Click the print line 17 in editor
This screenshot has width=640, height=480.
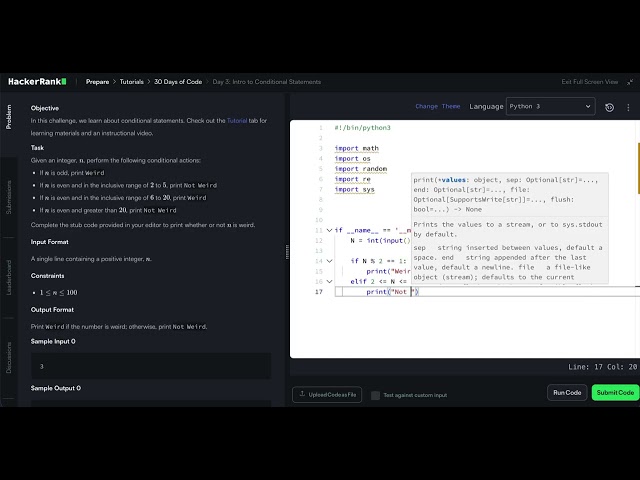coord(393,292)
